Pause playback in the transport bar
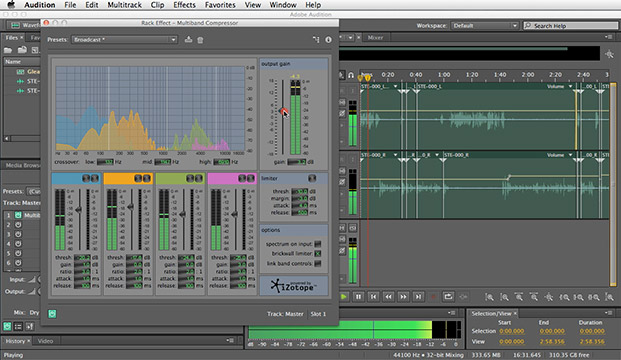The image size is (621, 360). [x=358, y=296]
